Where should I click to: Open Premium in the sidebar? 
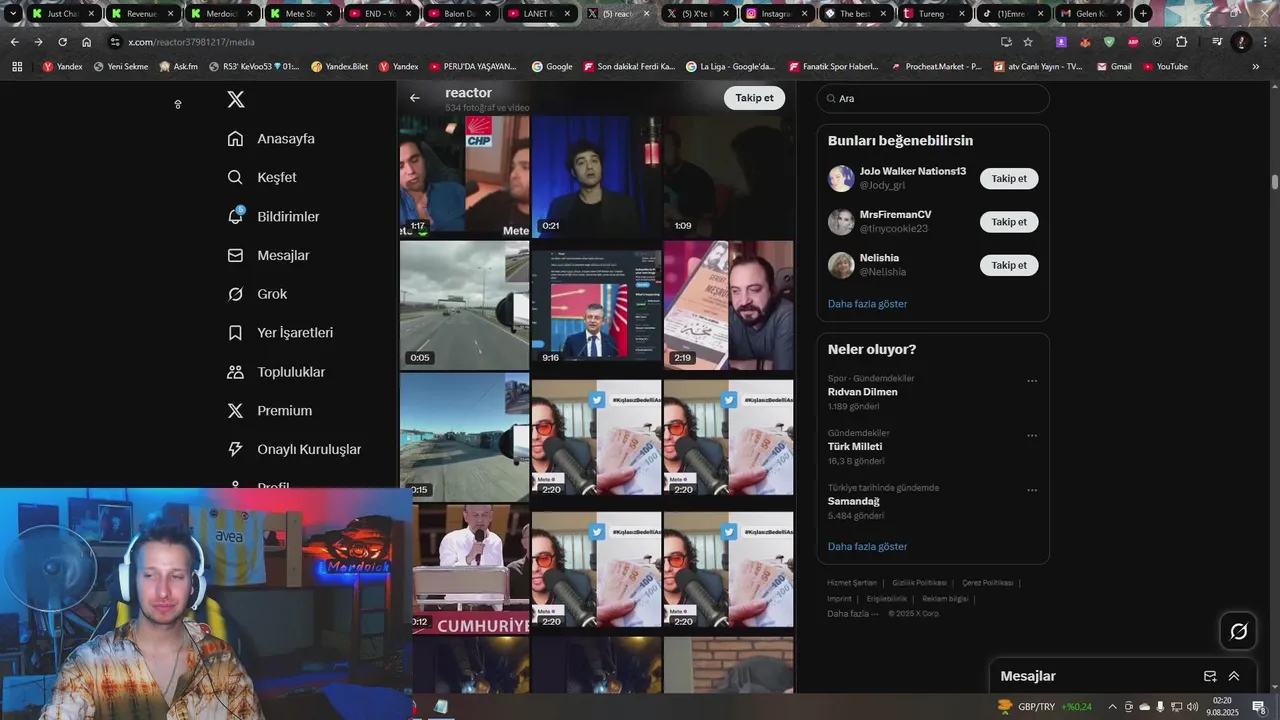pos(270,411)
